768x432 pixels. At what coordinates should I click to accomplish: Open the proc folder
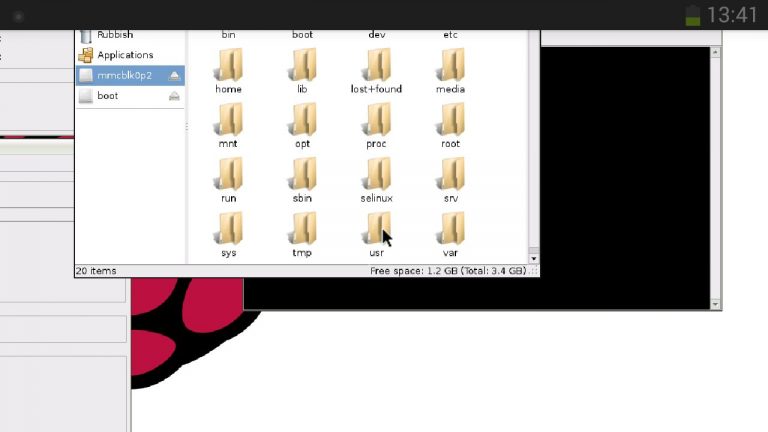click(377, 125)
